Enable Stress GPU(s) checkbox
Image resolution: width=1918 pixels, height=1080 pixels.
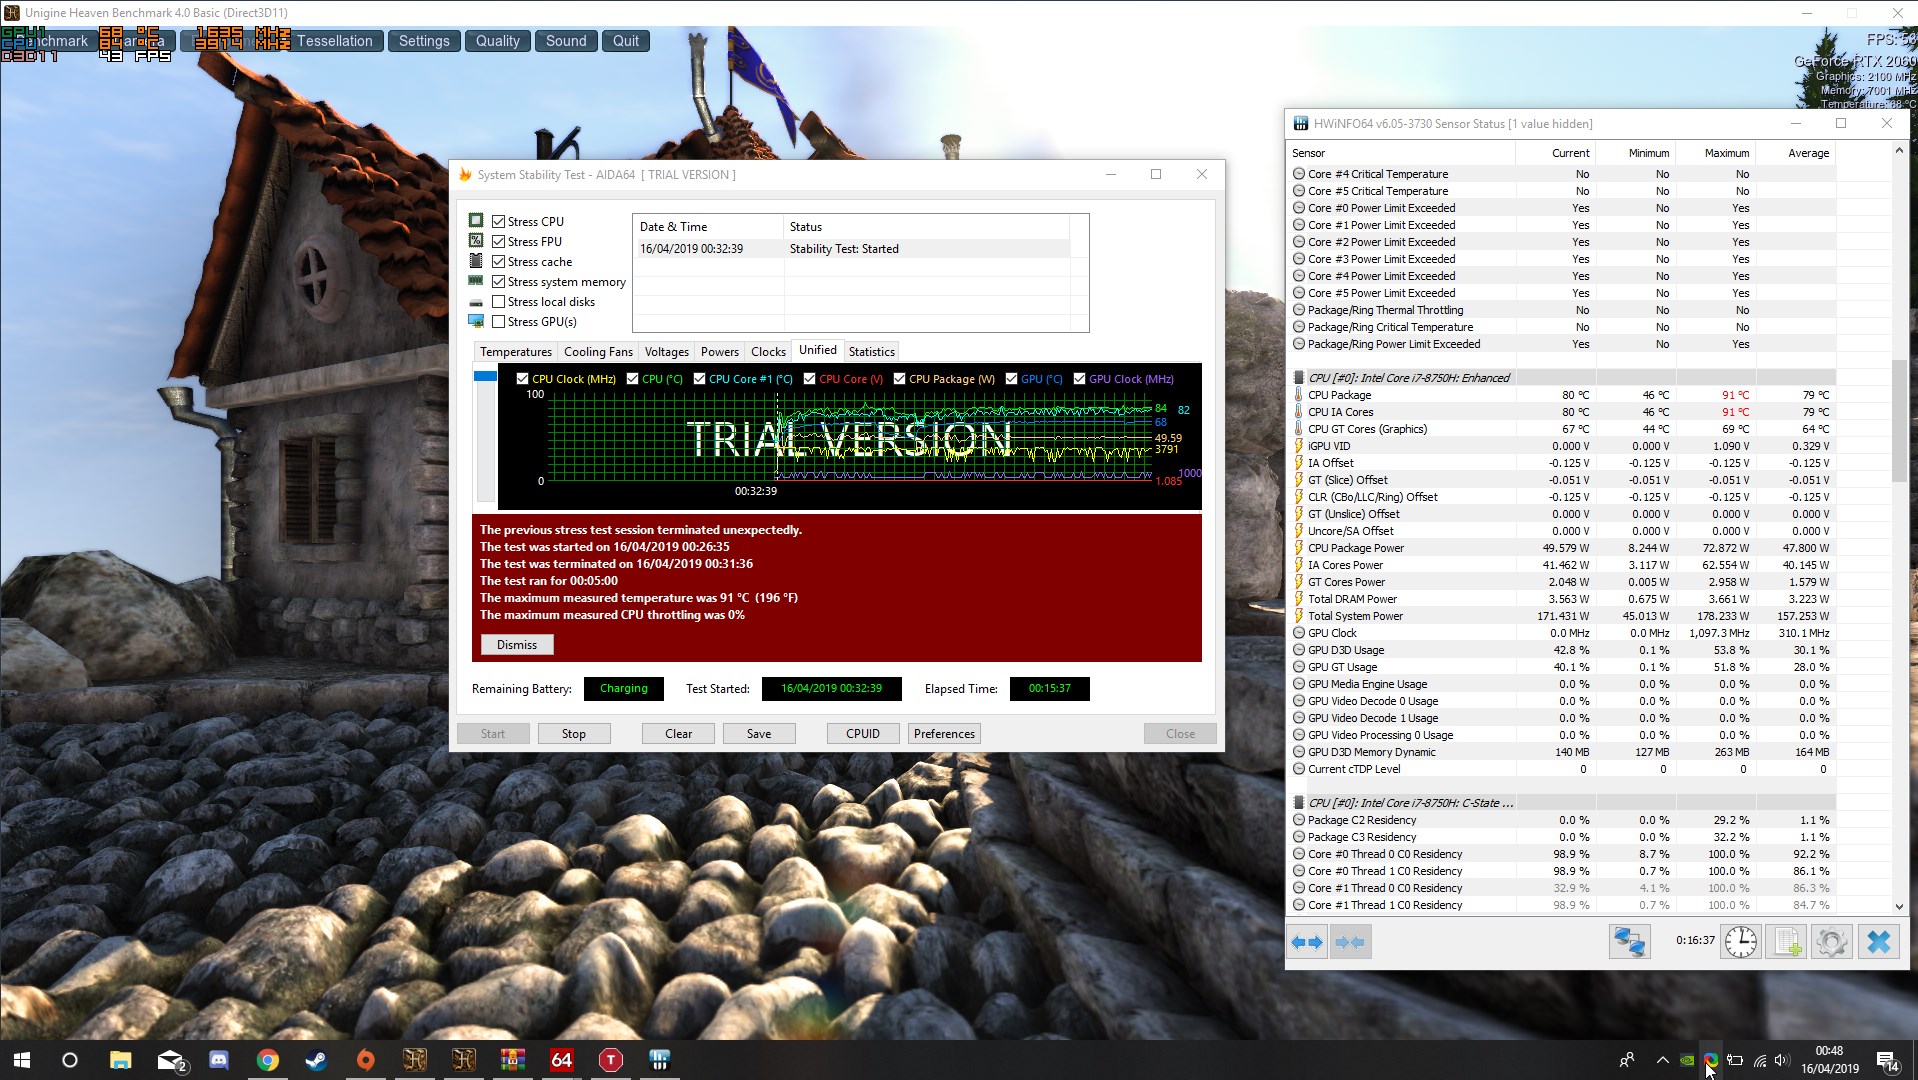pyautogui.click(x=498, y=321)
